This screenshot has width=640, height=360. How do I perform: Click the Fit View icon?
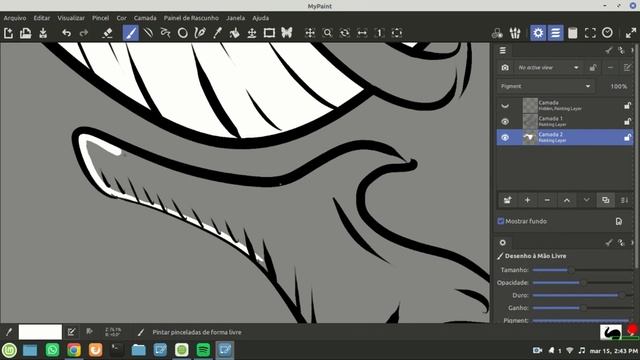point(397,33)
